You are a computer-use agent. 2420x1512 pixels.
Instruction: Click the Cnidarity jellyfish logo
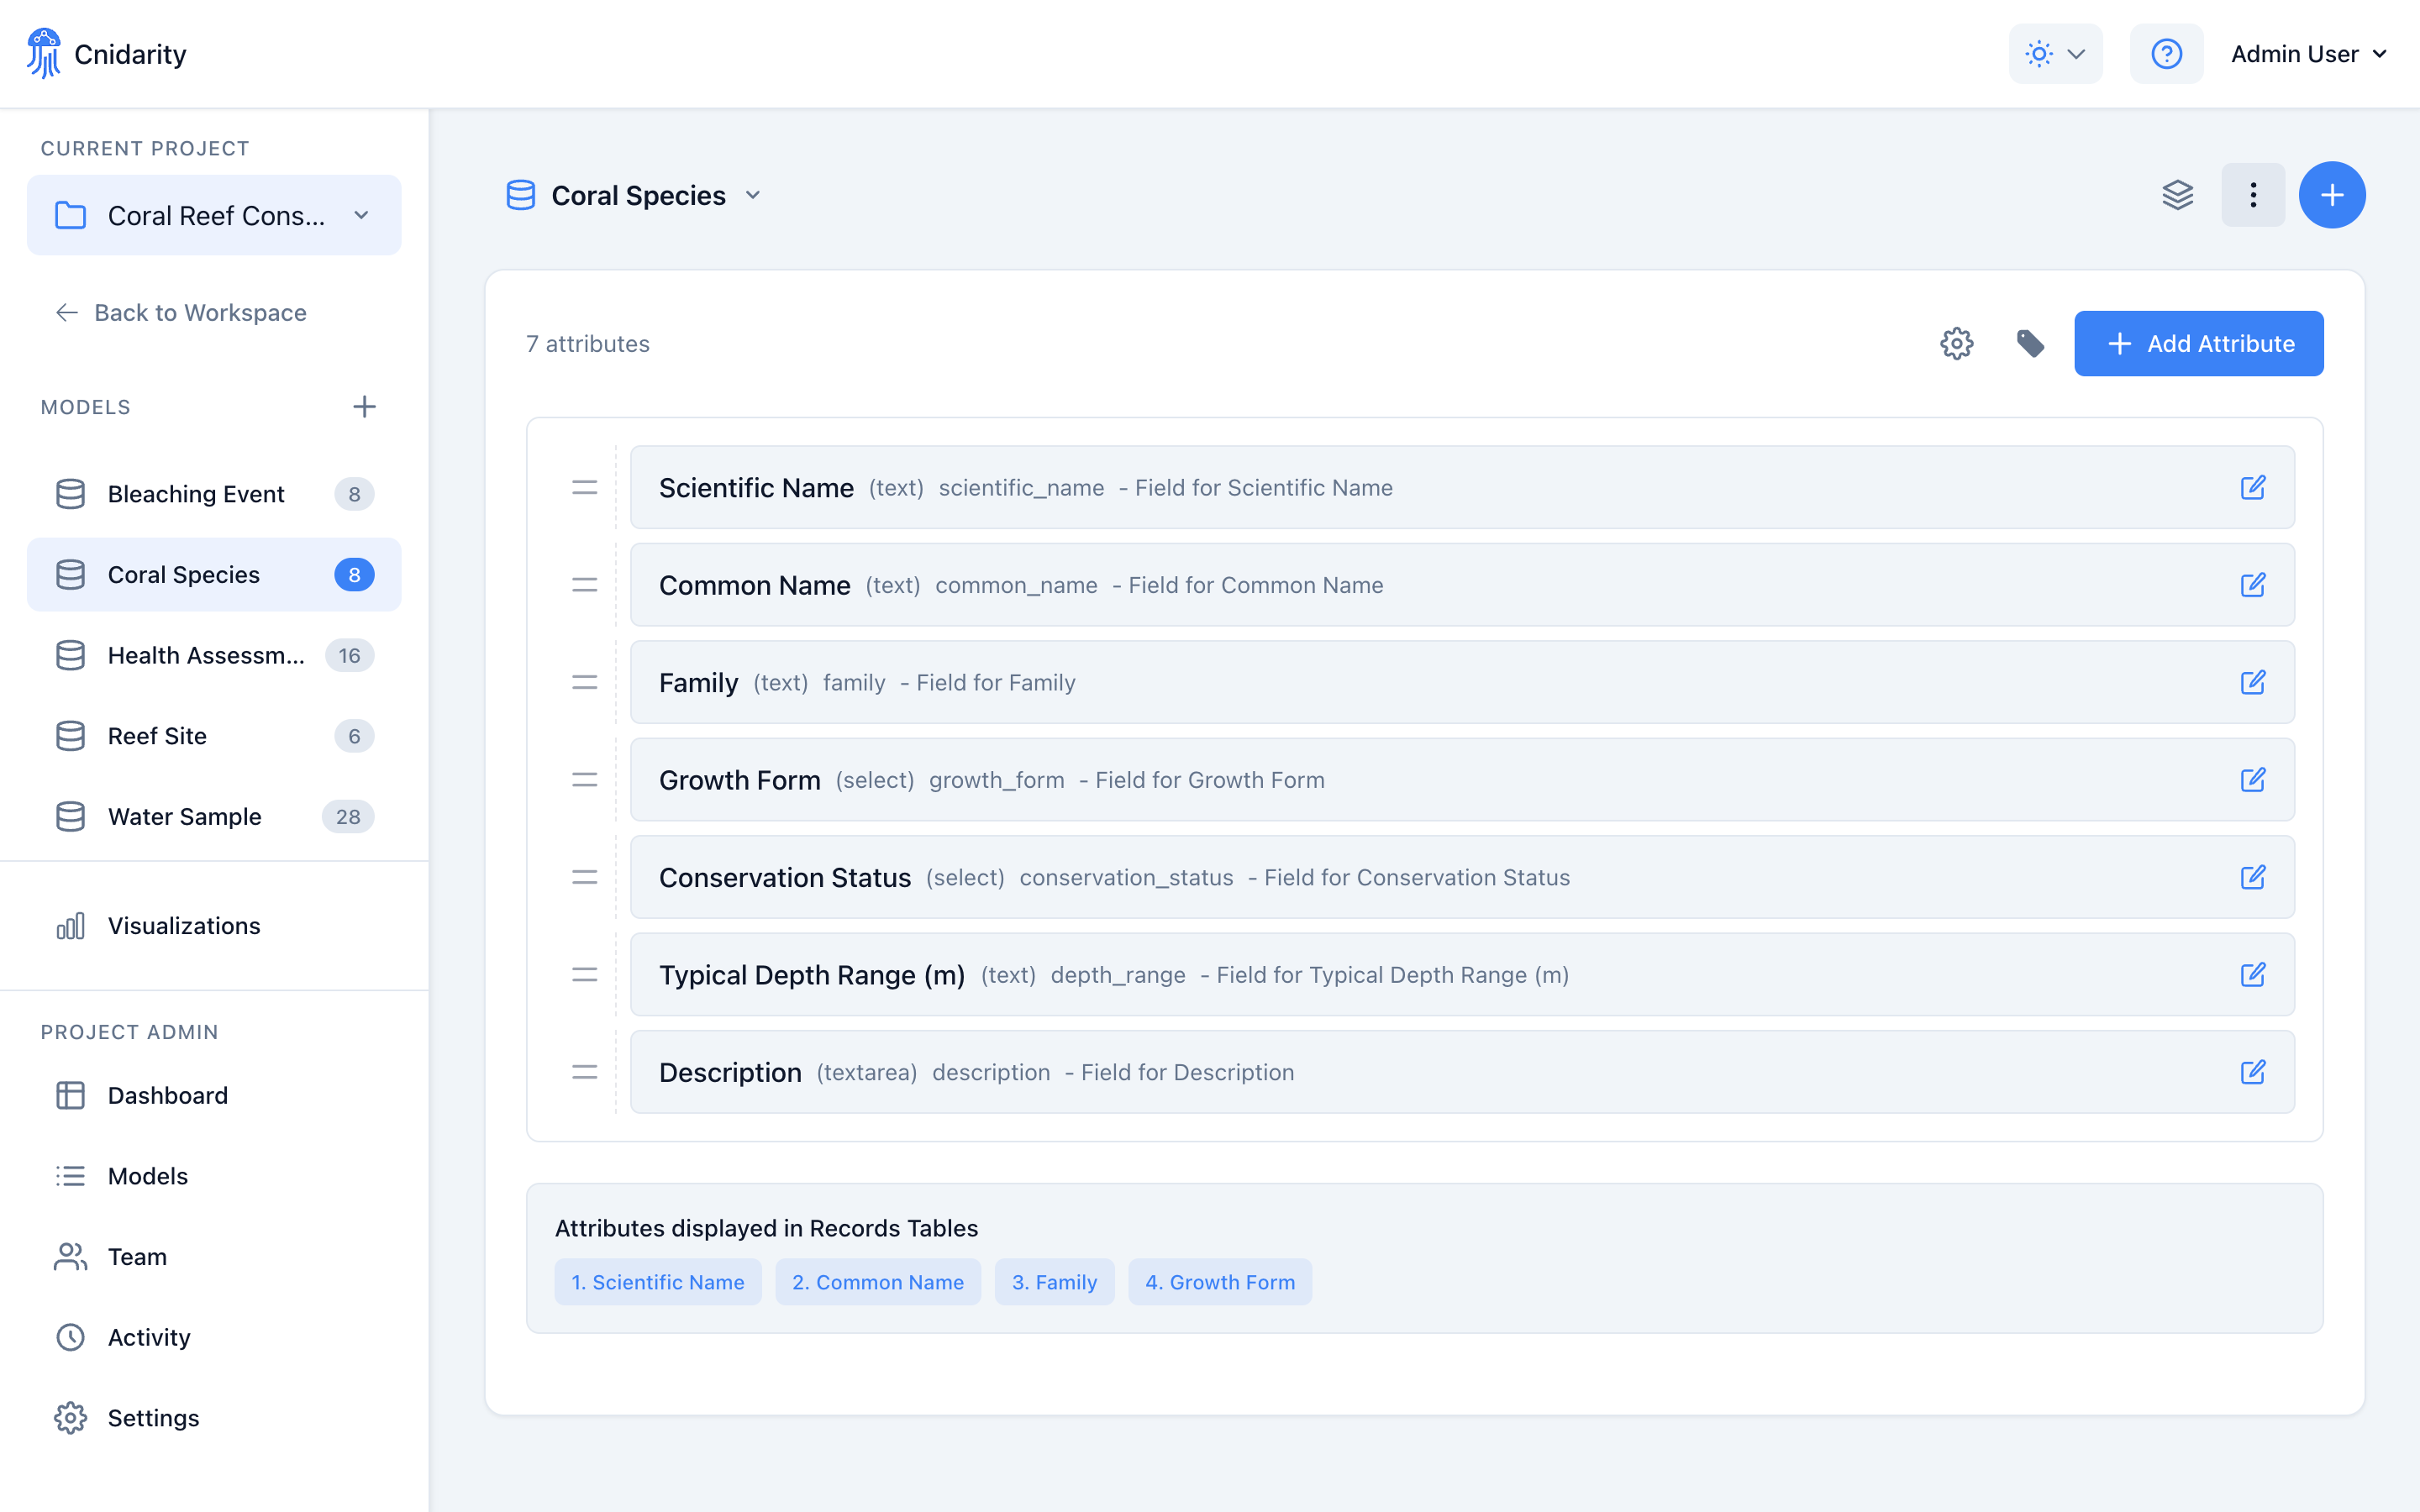pos(44,52)
